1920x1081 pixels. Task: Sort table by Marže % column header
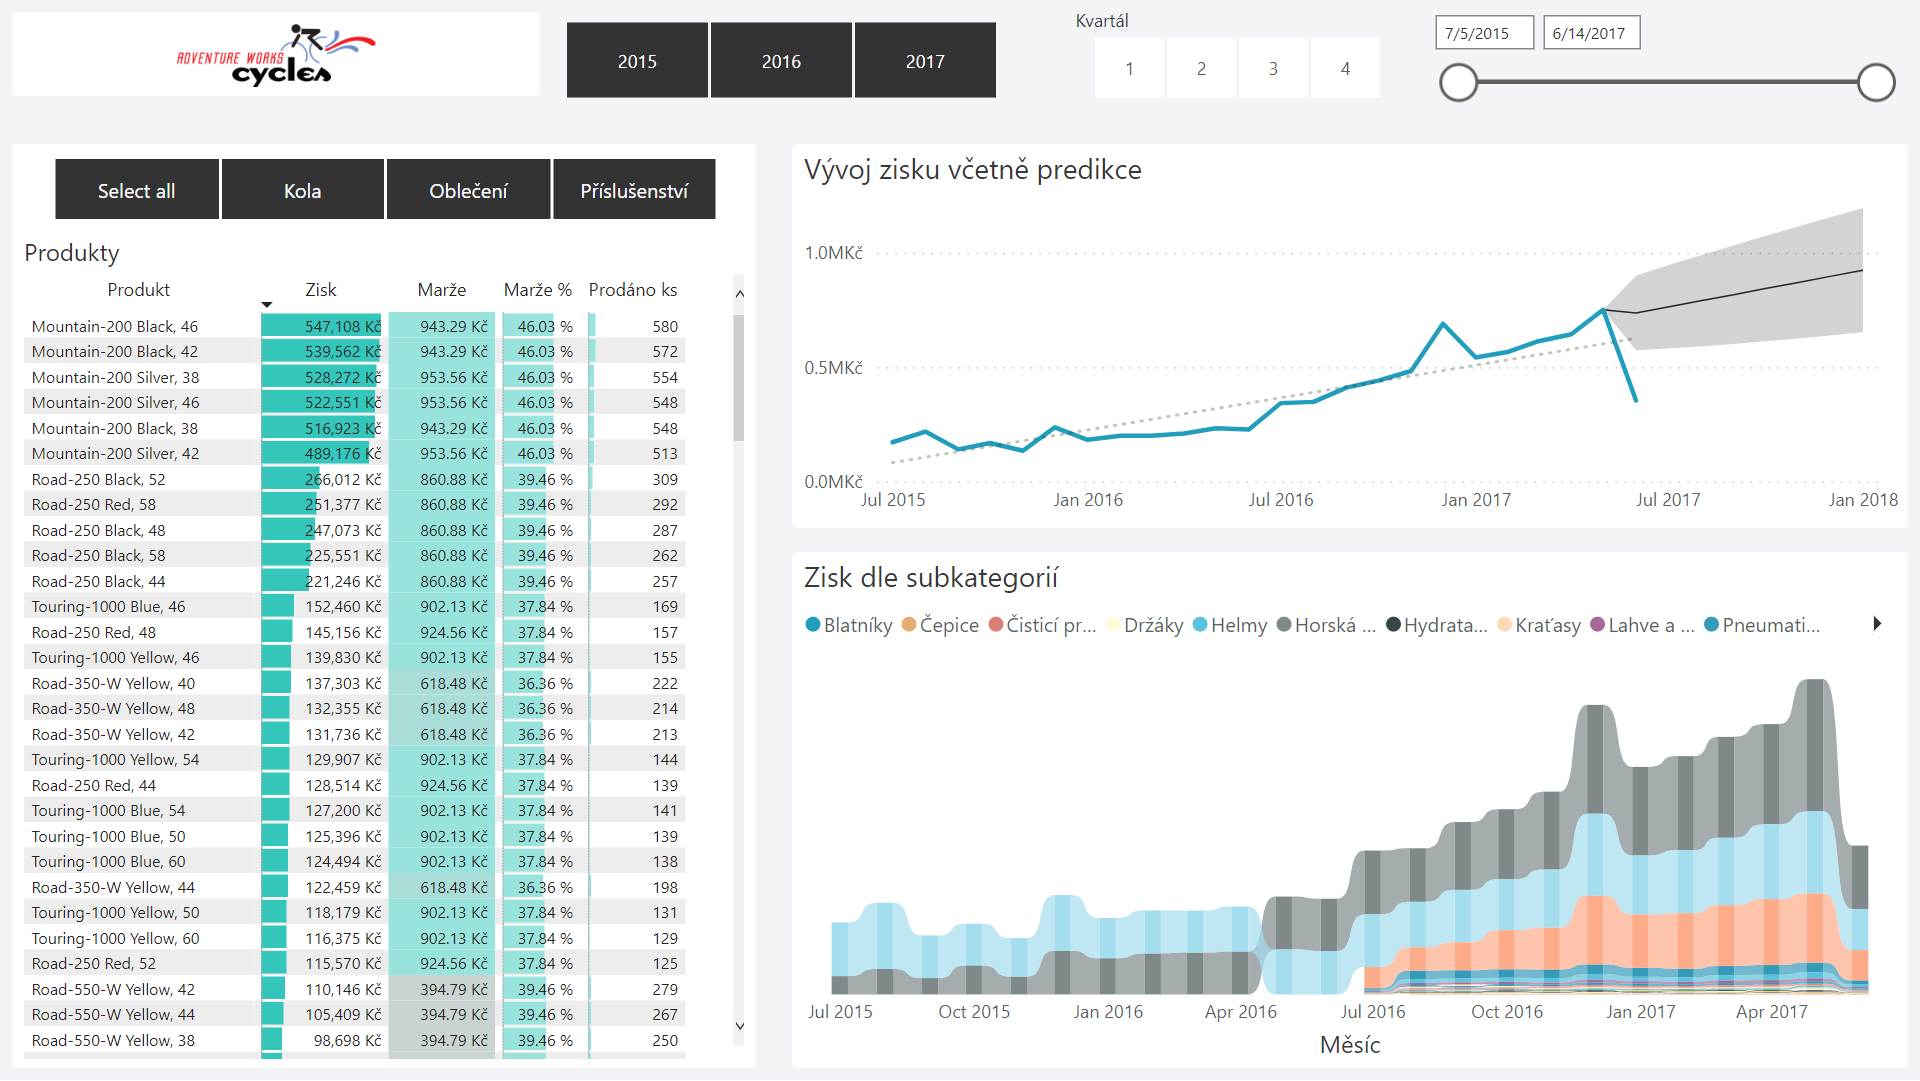pos(537,289)
